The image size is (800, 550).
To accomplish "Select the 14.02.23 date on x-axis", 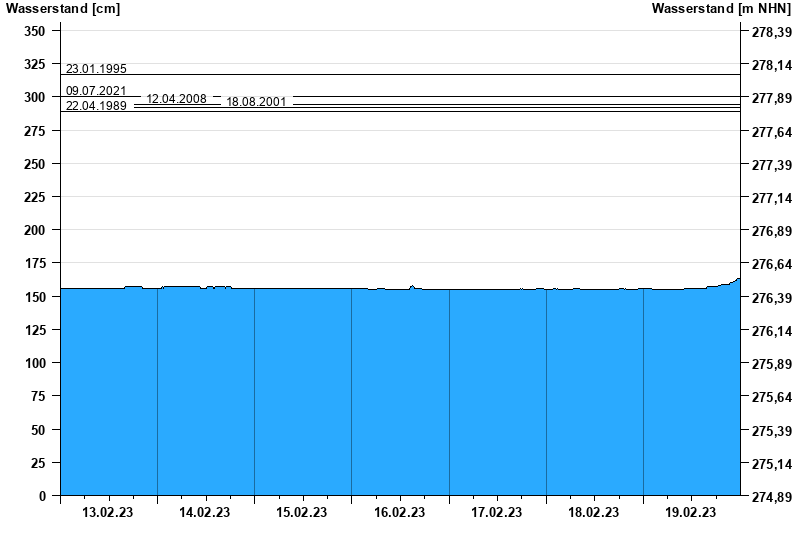I will (205, 513).
